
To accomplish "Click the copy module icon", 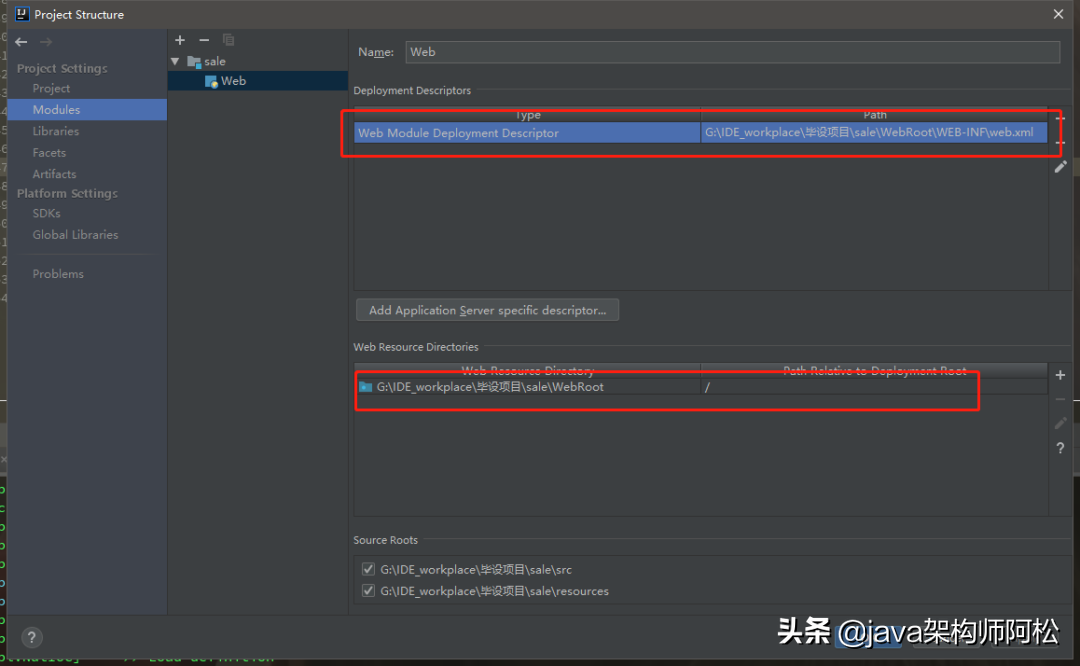I will [229, 40].
